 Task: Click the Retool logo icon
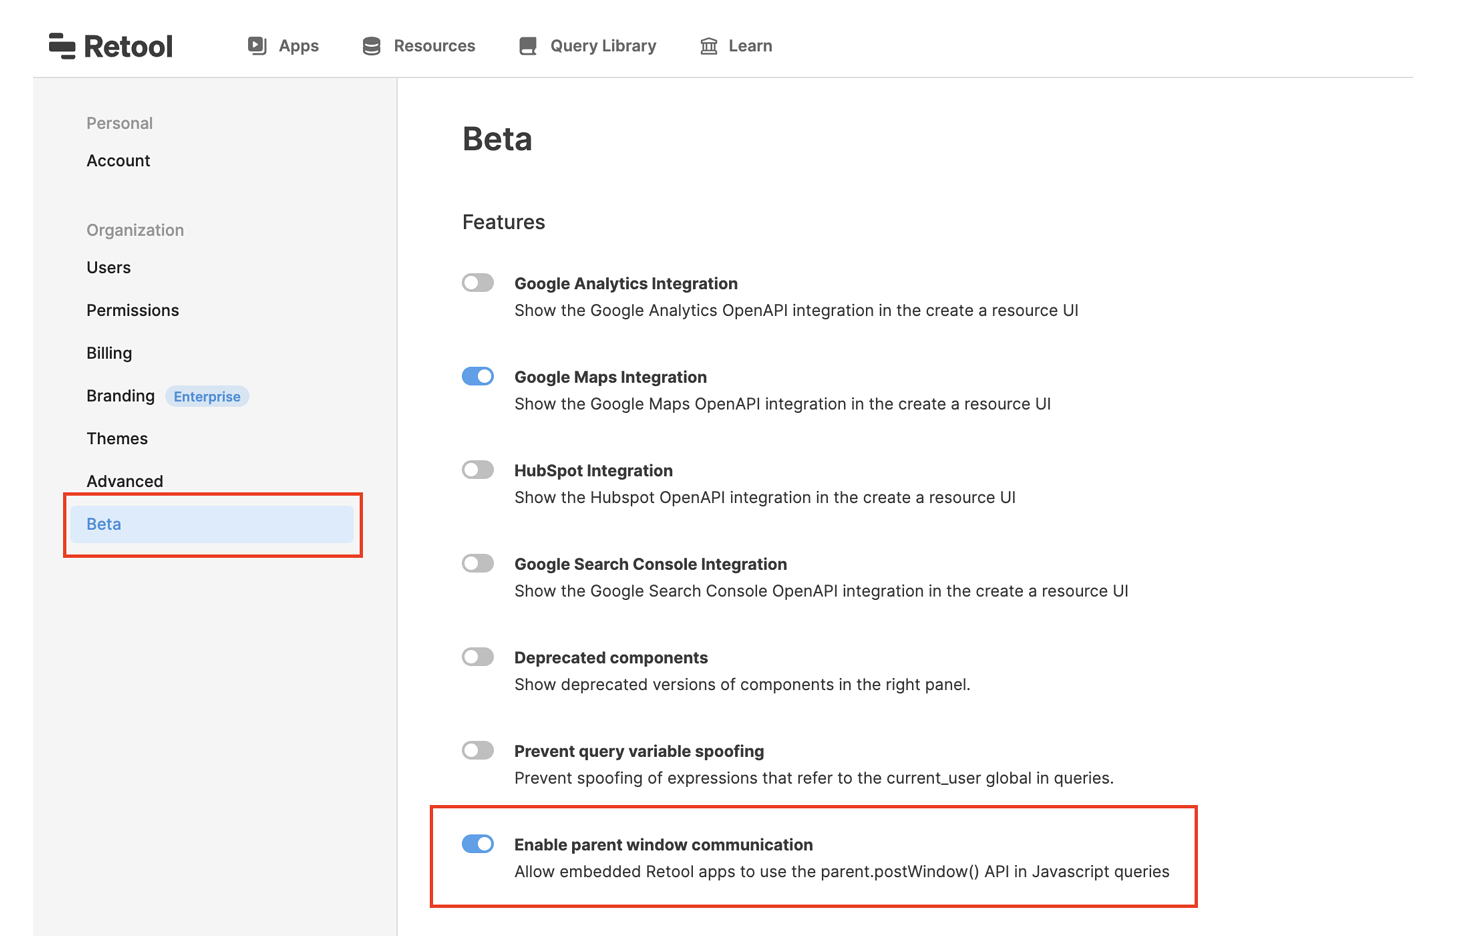point(62,46)
